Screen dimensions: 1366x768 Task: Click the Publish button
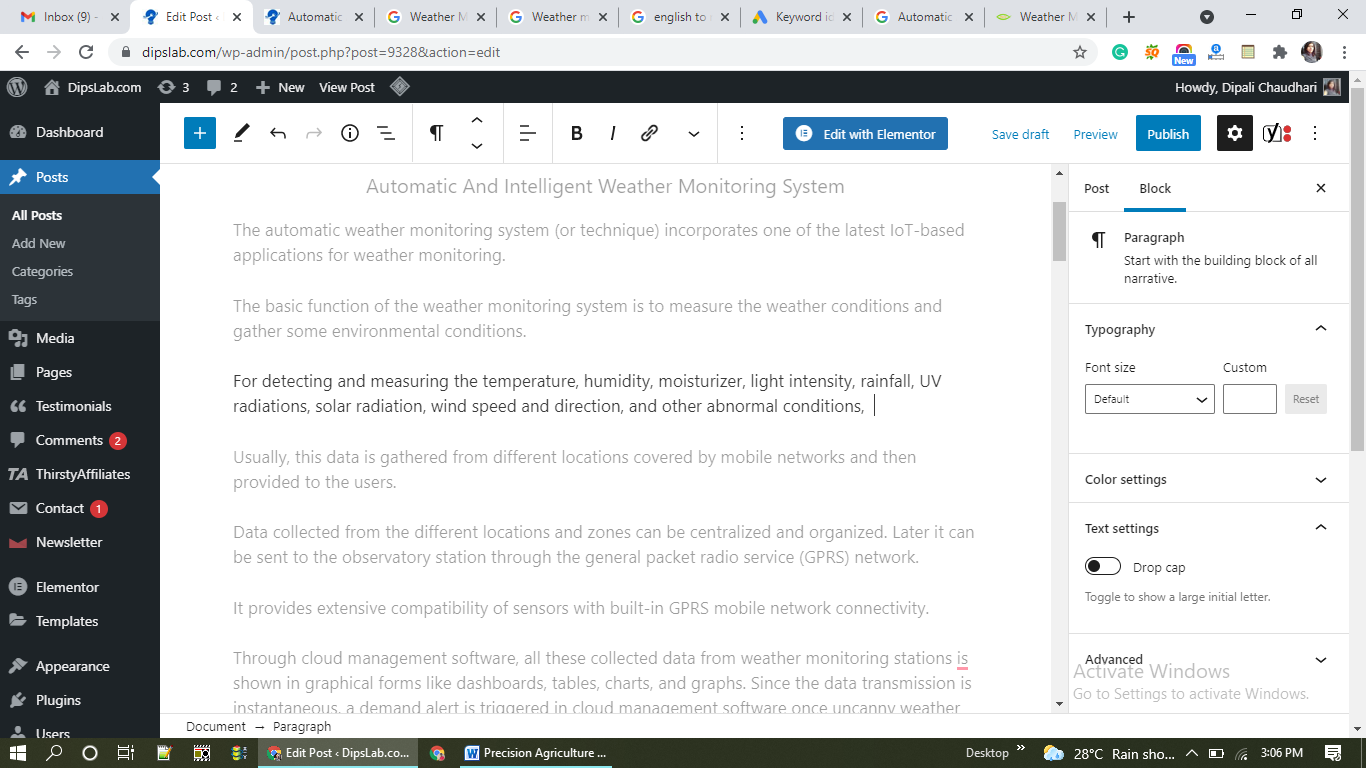click(x=1167, y=134)
